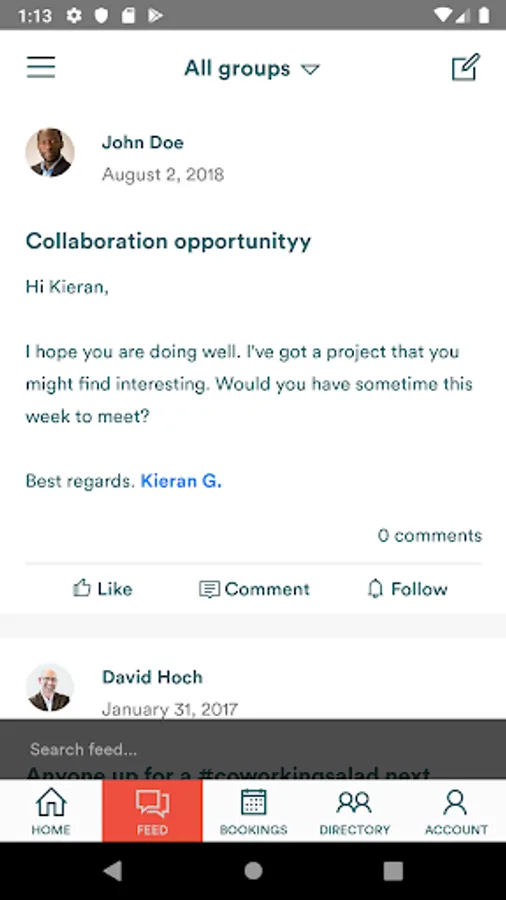The width and height of the screenshot is (506, 900).
Task: Expand the All groups dropdown
Action: (x=251, y=69)
